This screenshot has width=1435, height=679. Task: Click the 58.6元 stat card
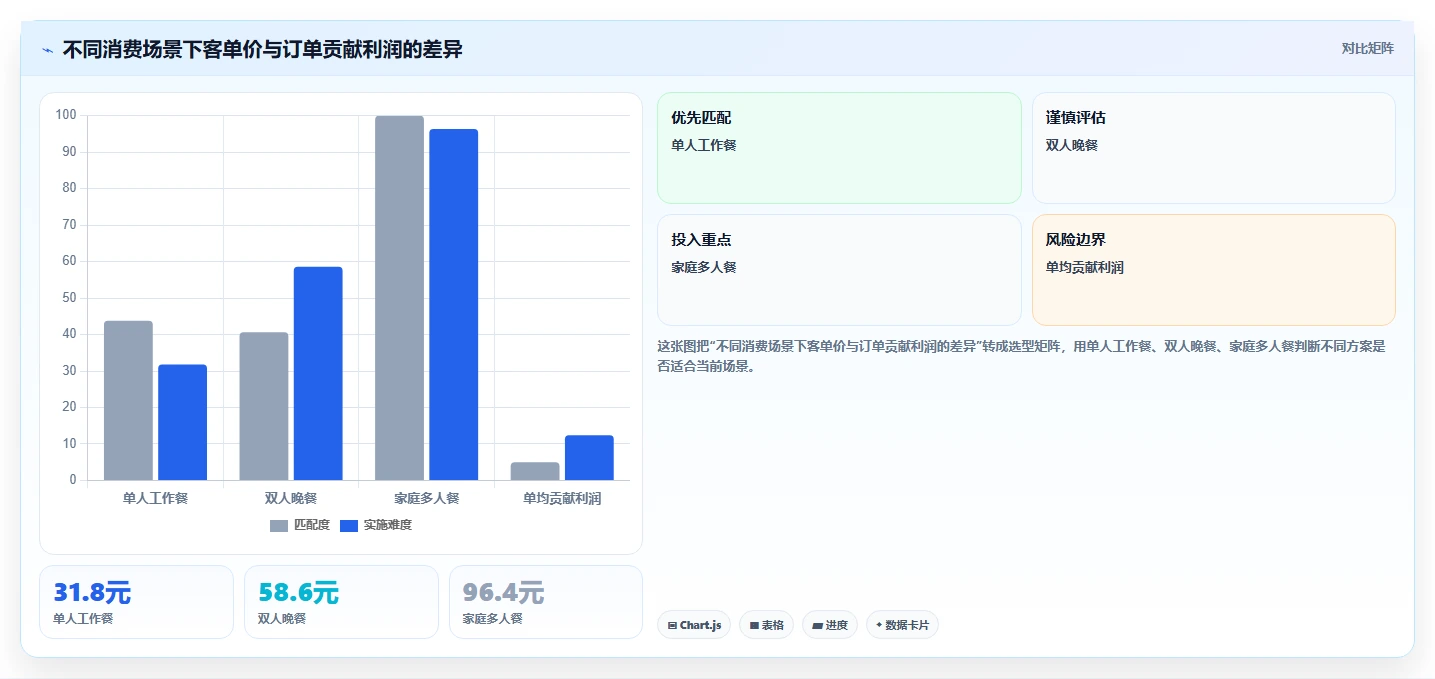341,602
